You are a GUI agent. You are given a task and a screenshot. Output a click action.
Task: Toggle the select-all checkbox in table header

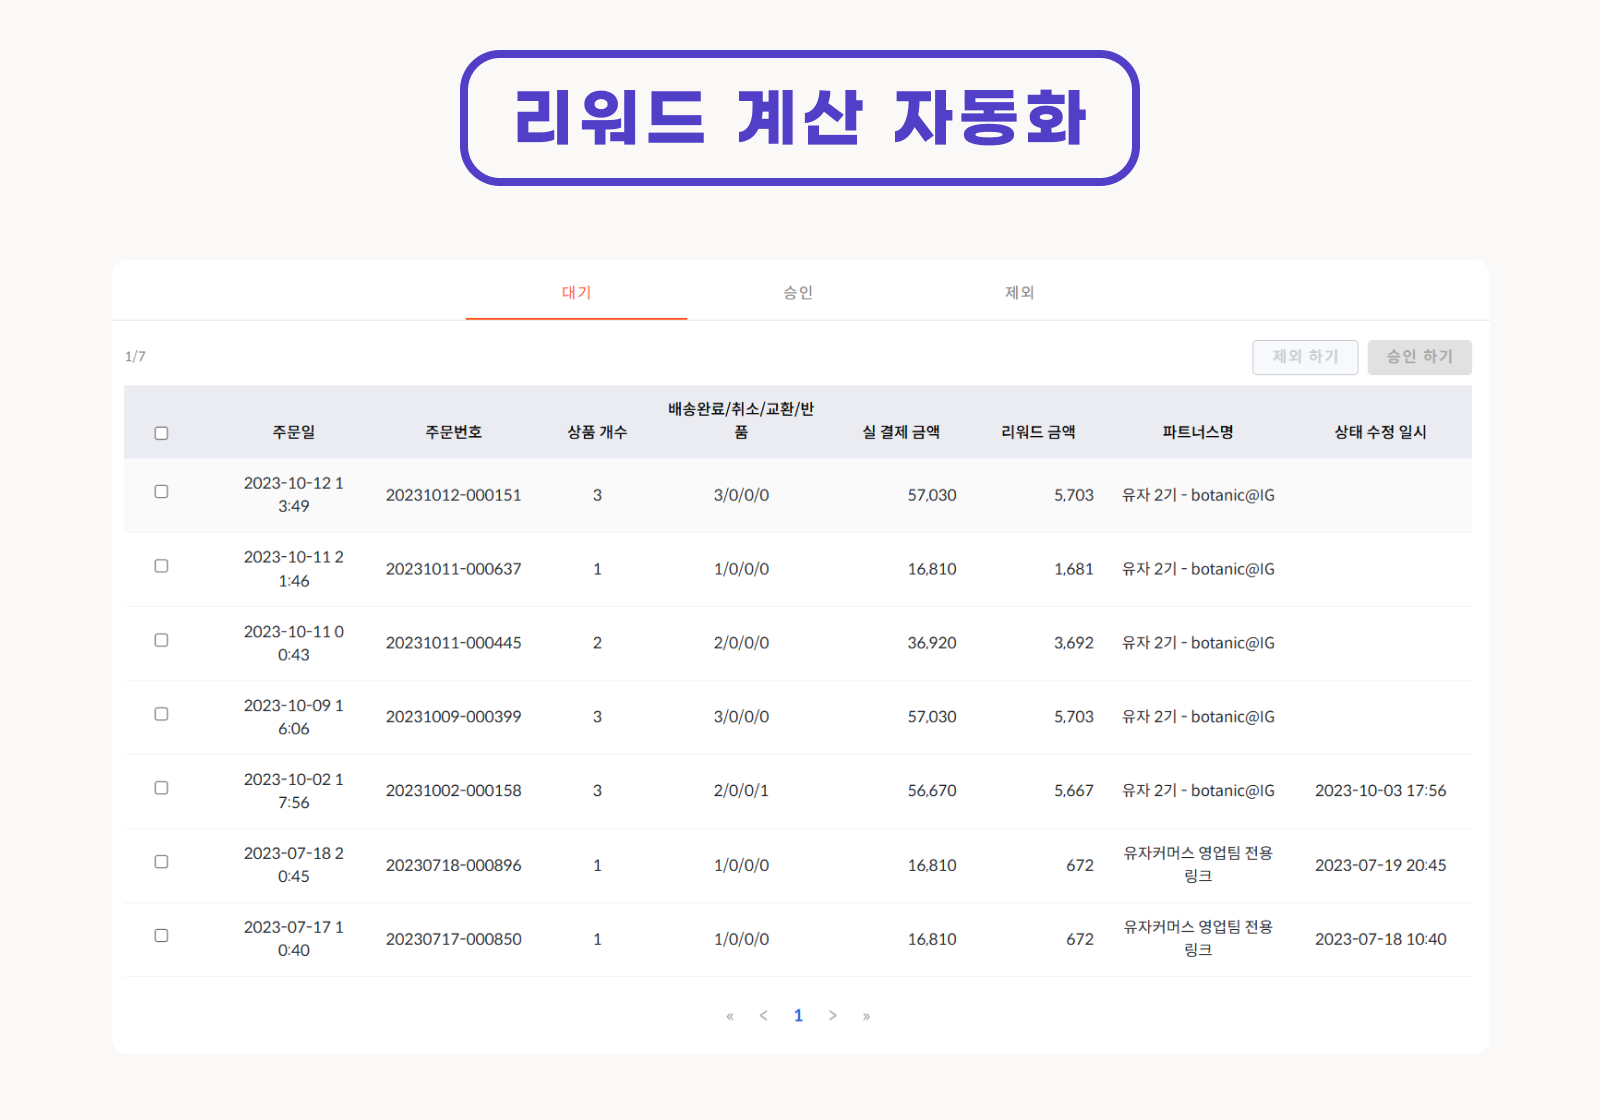coord(161,432)
